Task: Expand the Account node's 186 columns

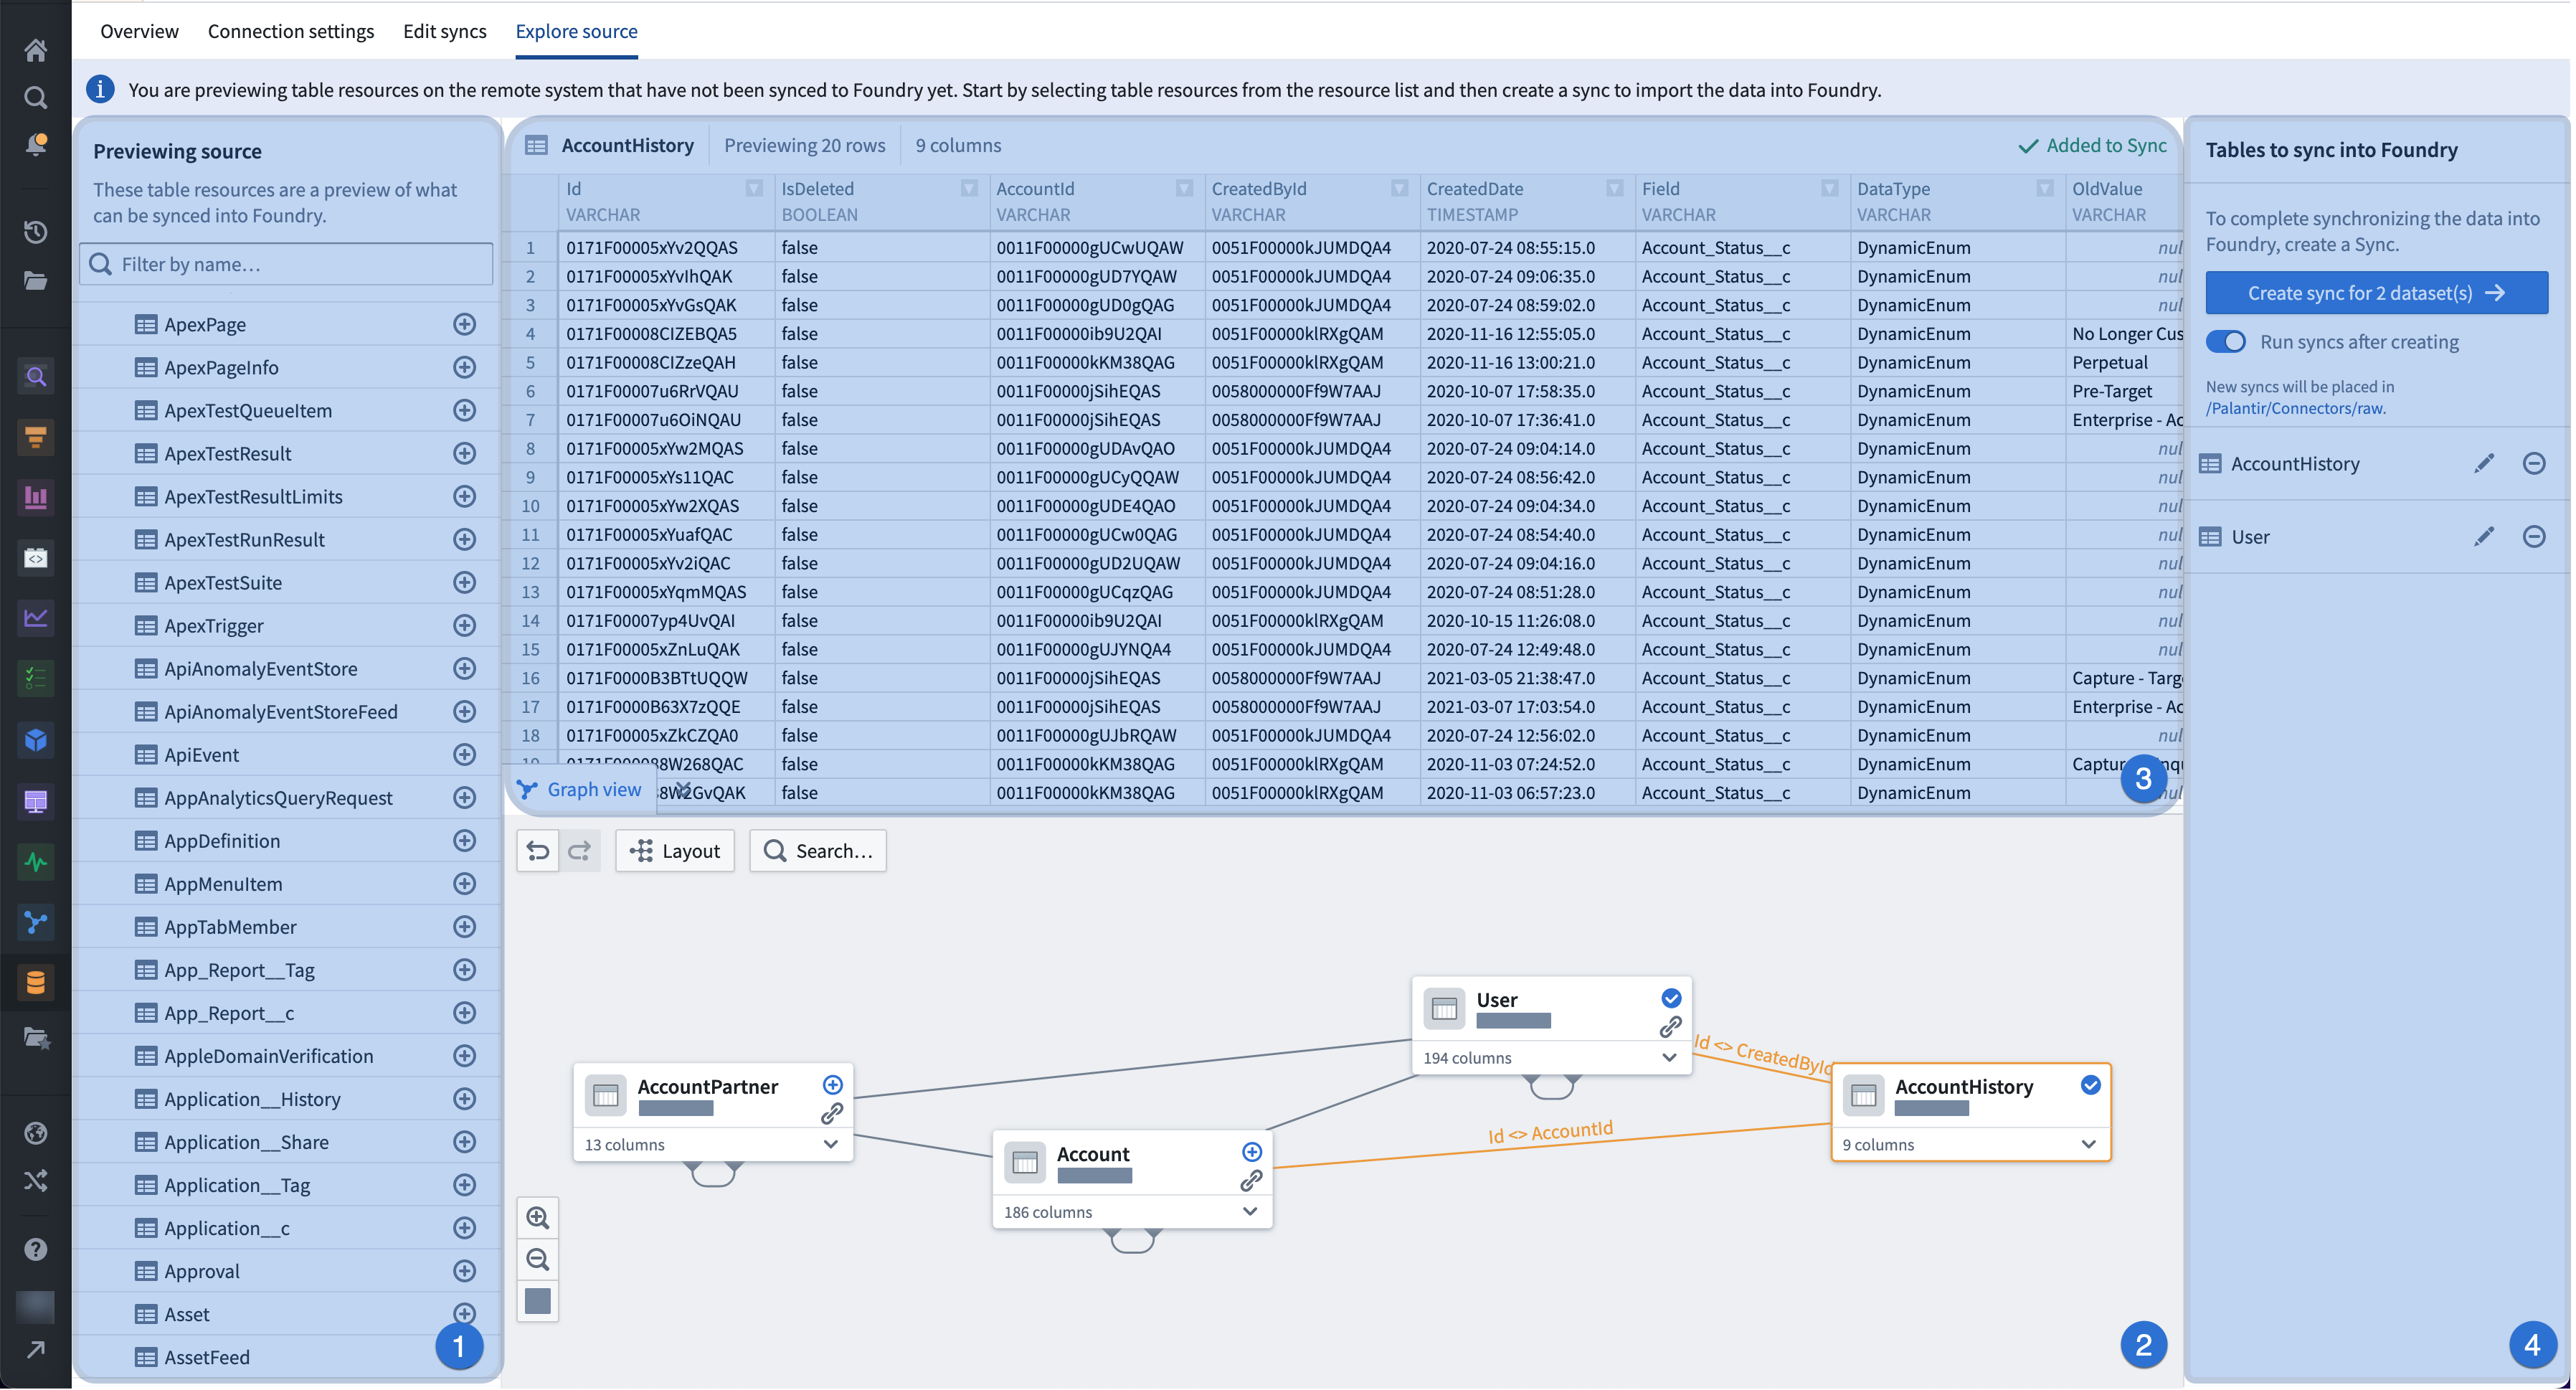Action: (x=1250, y=1211)
